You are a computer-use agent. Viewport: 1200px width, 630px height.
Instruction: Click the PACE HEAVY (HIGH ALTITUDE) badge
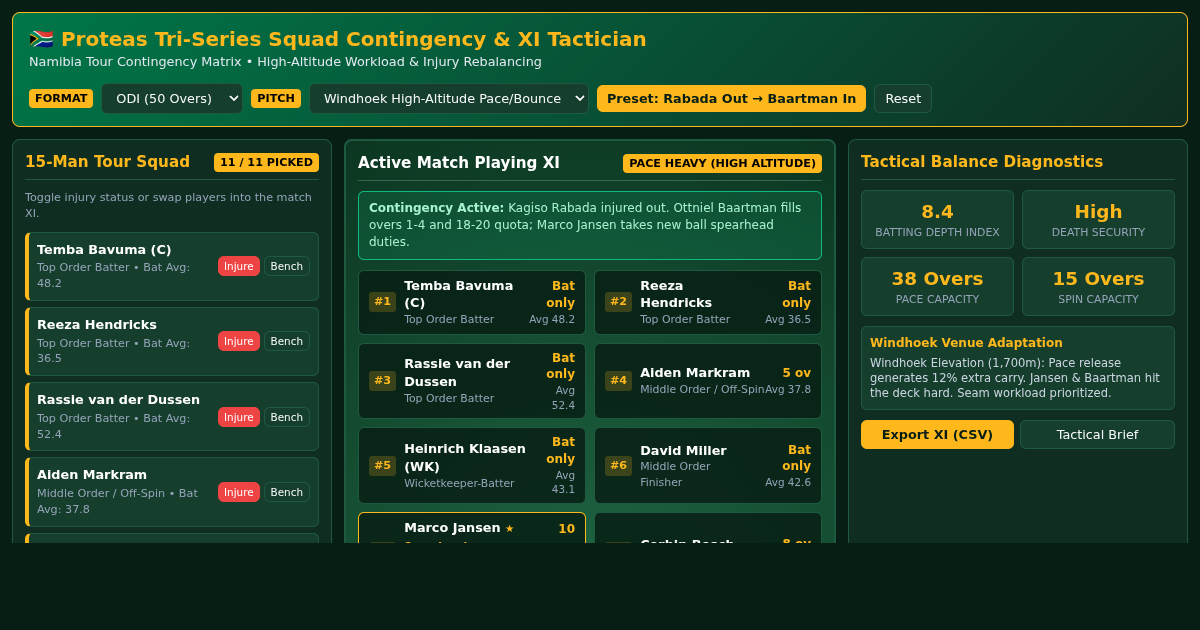(722, 163)
